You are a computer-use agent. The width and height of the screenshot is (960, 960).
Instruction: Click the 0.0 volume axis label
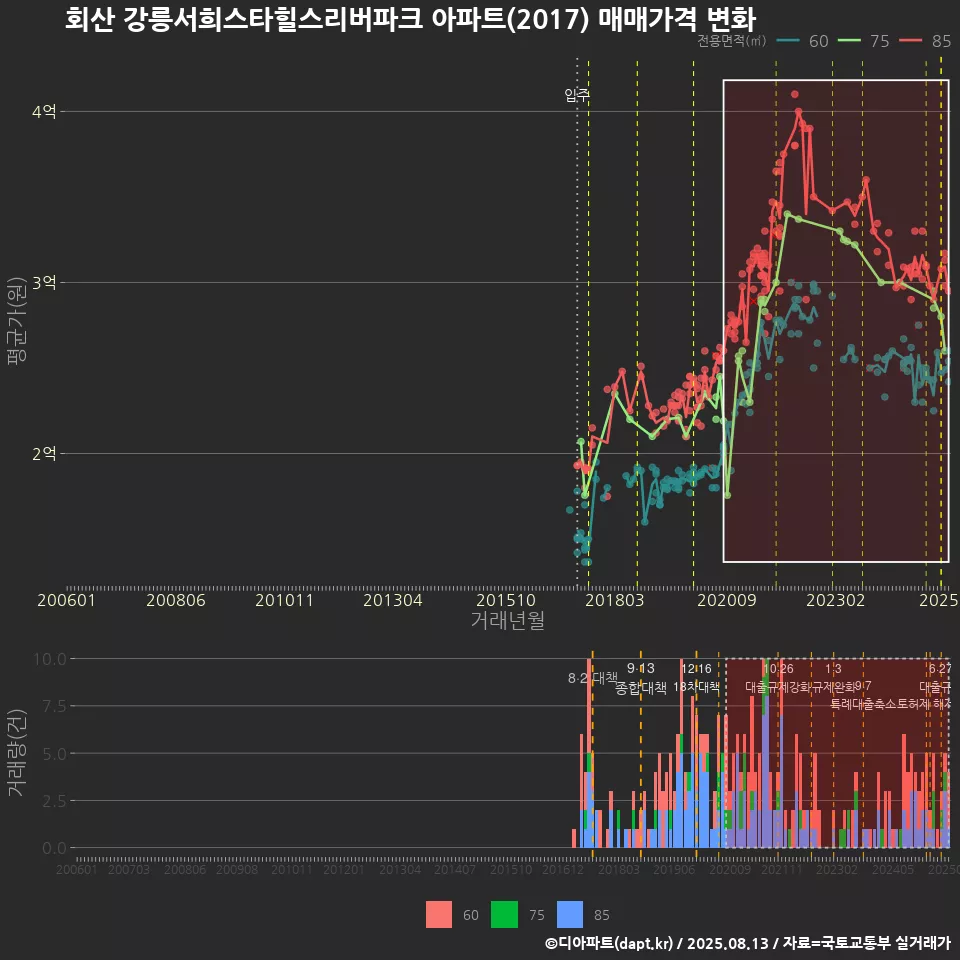[54, 848]
